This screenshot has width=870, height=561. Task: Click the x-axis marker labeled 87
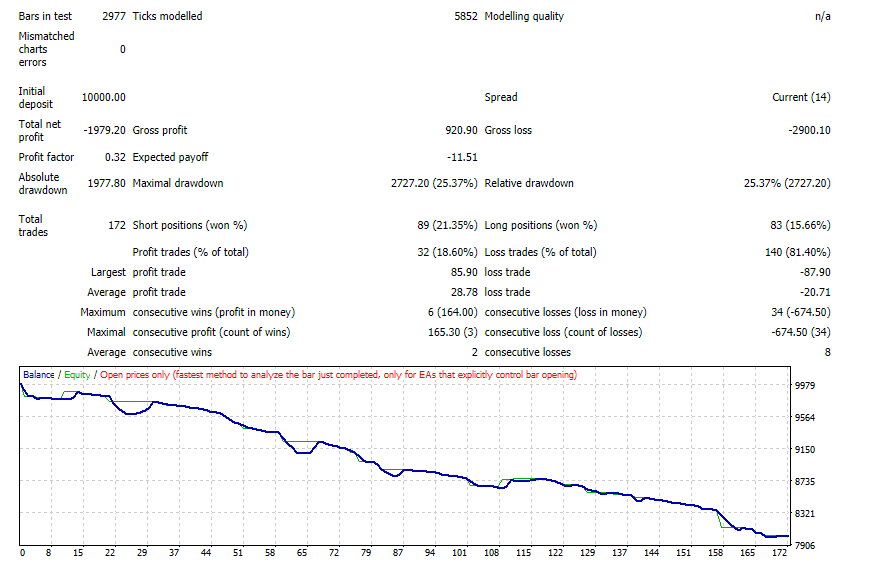click(x=398, y=553)
